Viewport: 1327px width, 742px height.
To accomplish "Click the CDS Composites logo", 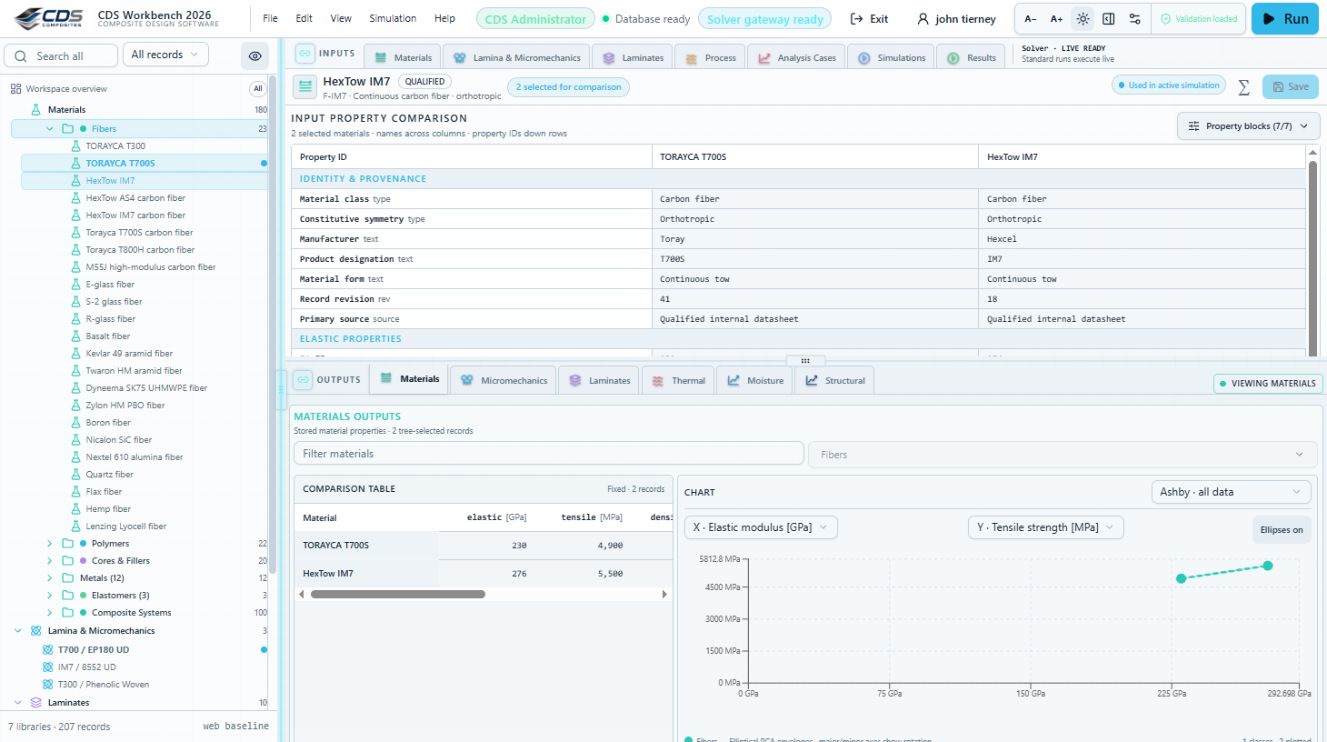I will [x=47, y=19].
